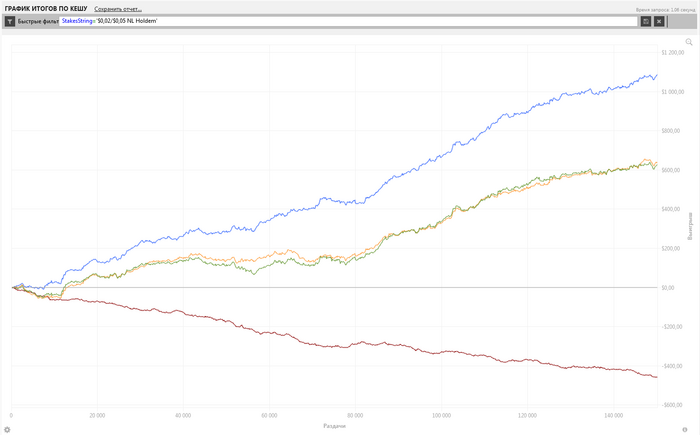The width and height of the screenshot is (700, 435).
Task: Click the '80 000' hands axis tick
Action: pos(355,415)
